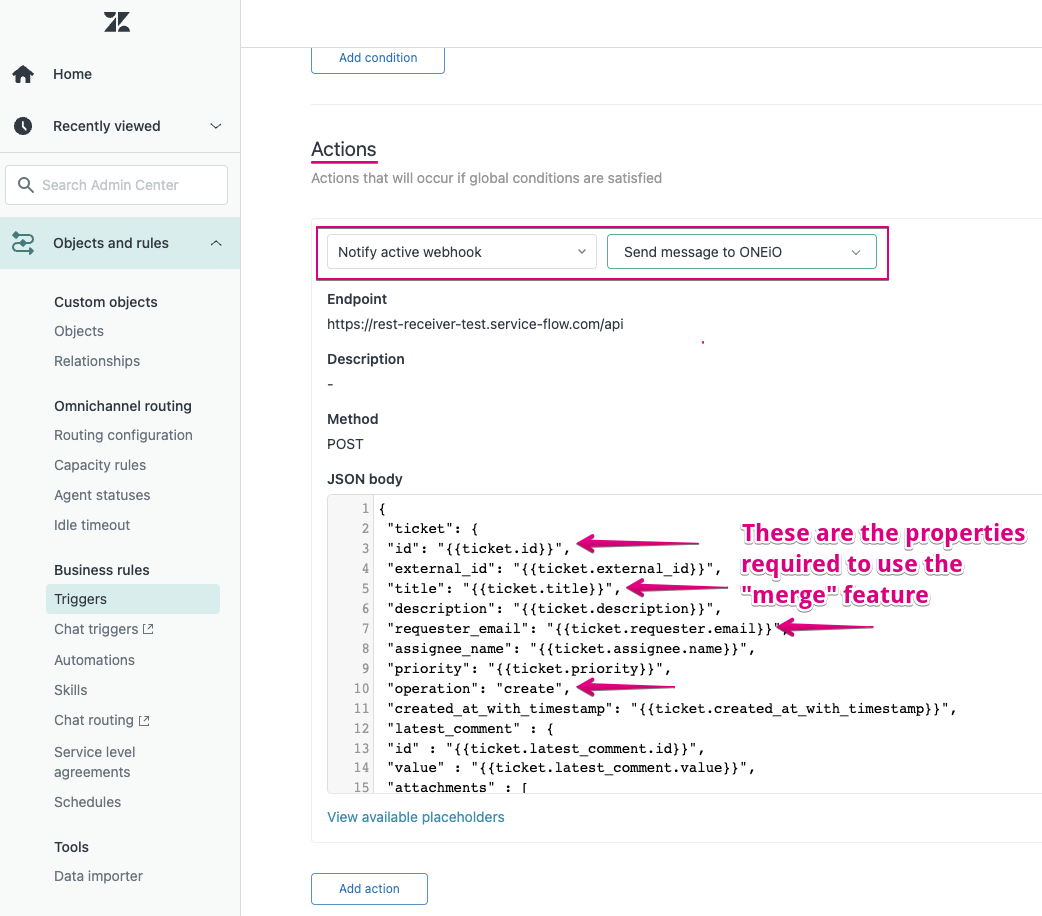Expand the Recently viewed chevron
Viewport: 1042px width, 916px height.
coord(216,126)
